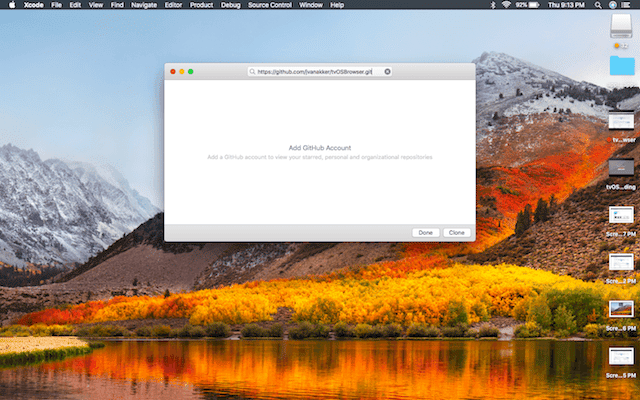Select the hard drive icon on the desktop
640x400 pixels.
pyautogui.click(x=621, y=26)
